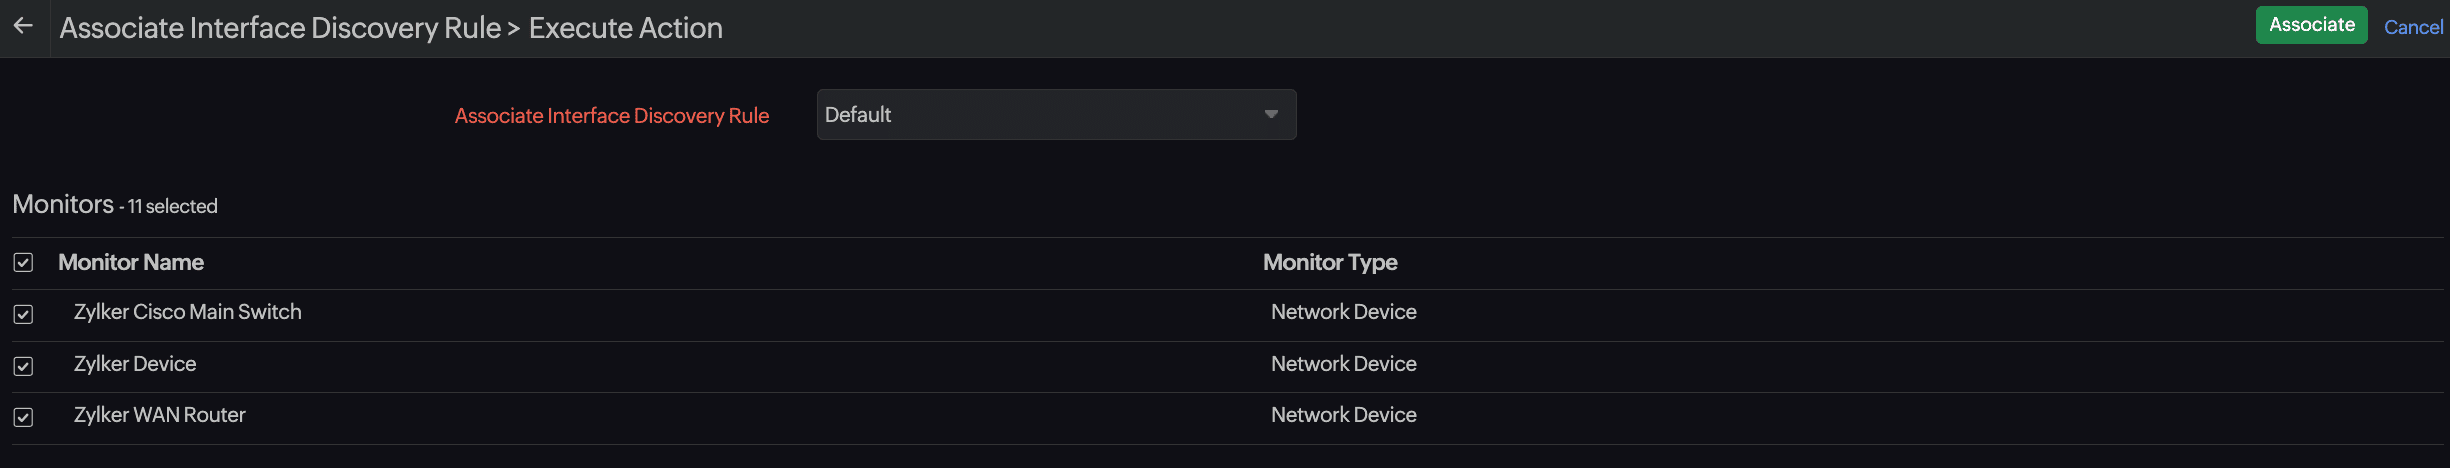Viewport: 2450px width, 468px height.
Task: Click the Monitors 11 selected heading
Action: point(115,205)
